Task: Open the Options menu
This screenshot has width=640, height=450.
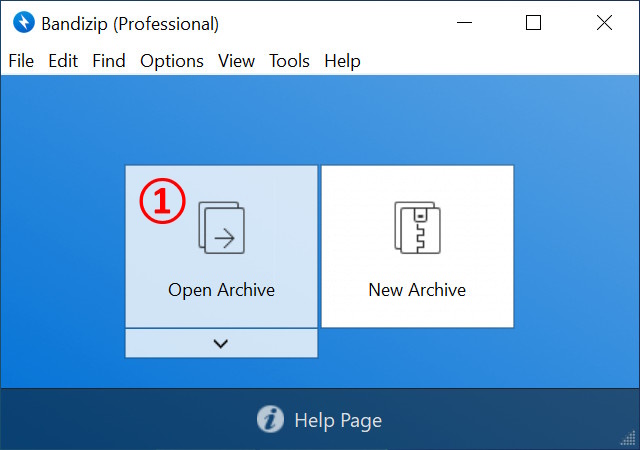Action: [172, 61]
